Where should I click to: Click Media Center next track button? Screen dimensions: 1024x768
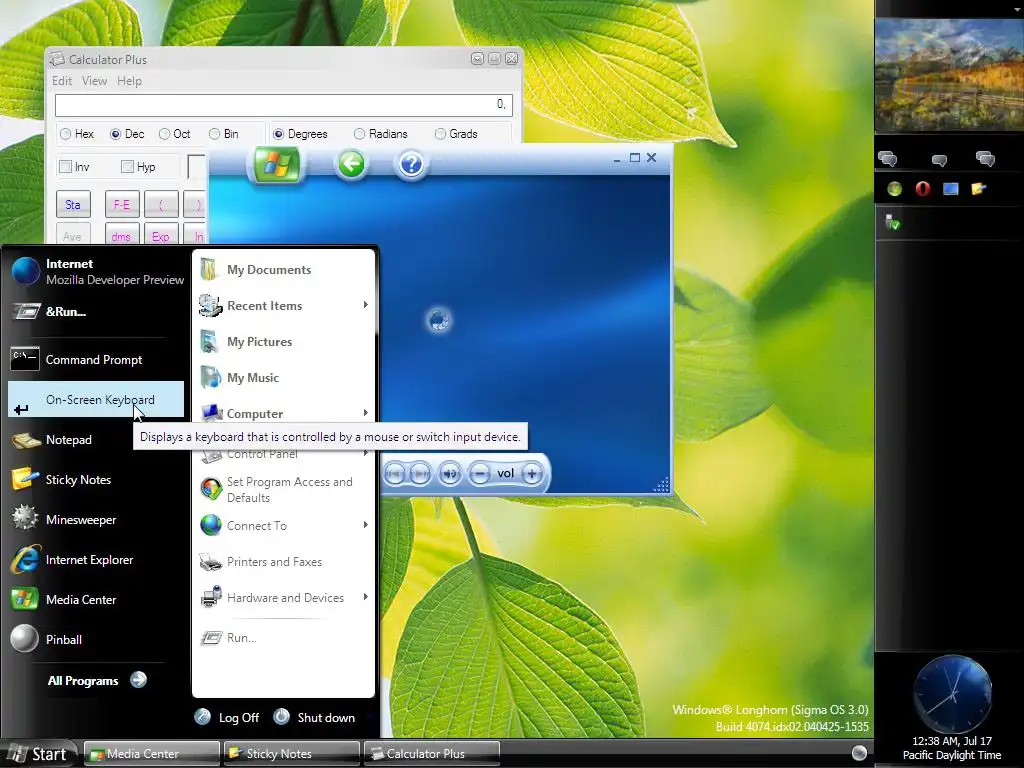click(420, 473)
